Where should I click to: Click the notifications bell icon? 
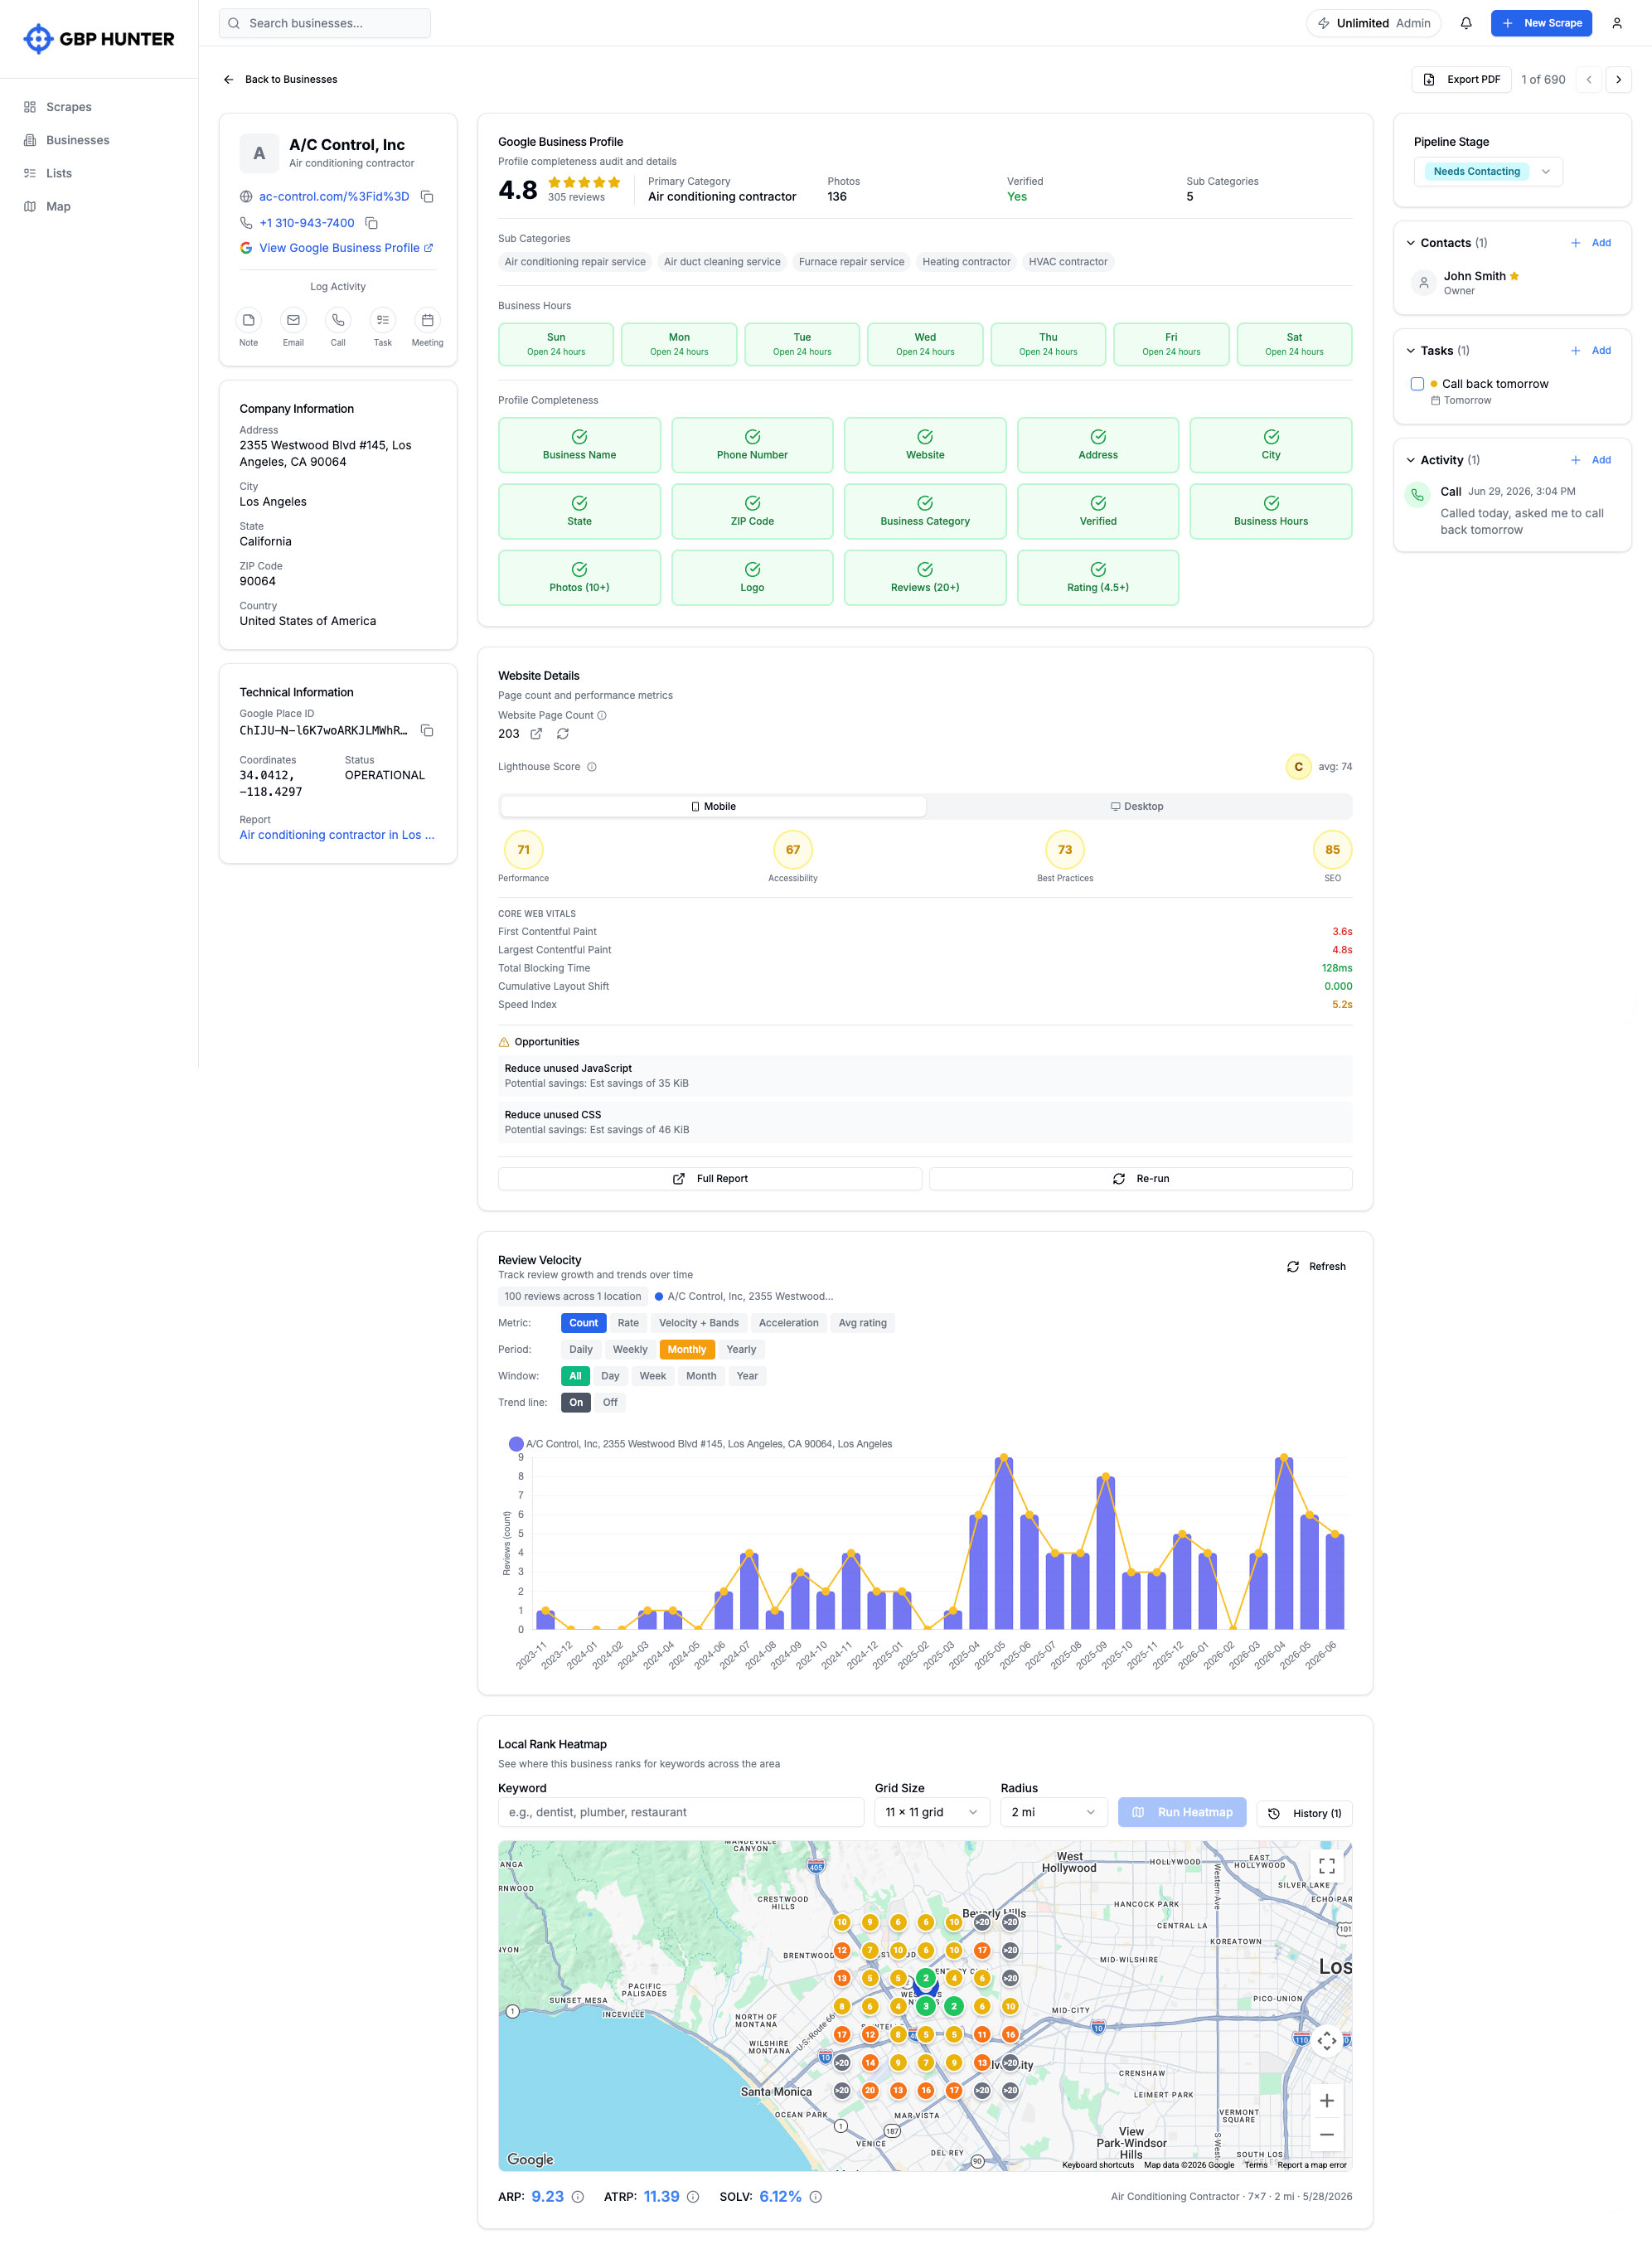1466,23
